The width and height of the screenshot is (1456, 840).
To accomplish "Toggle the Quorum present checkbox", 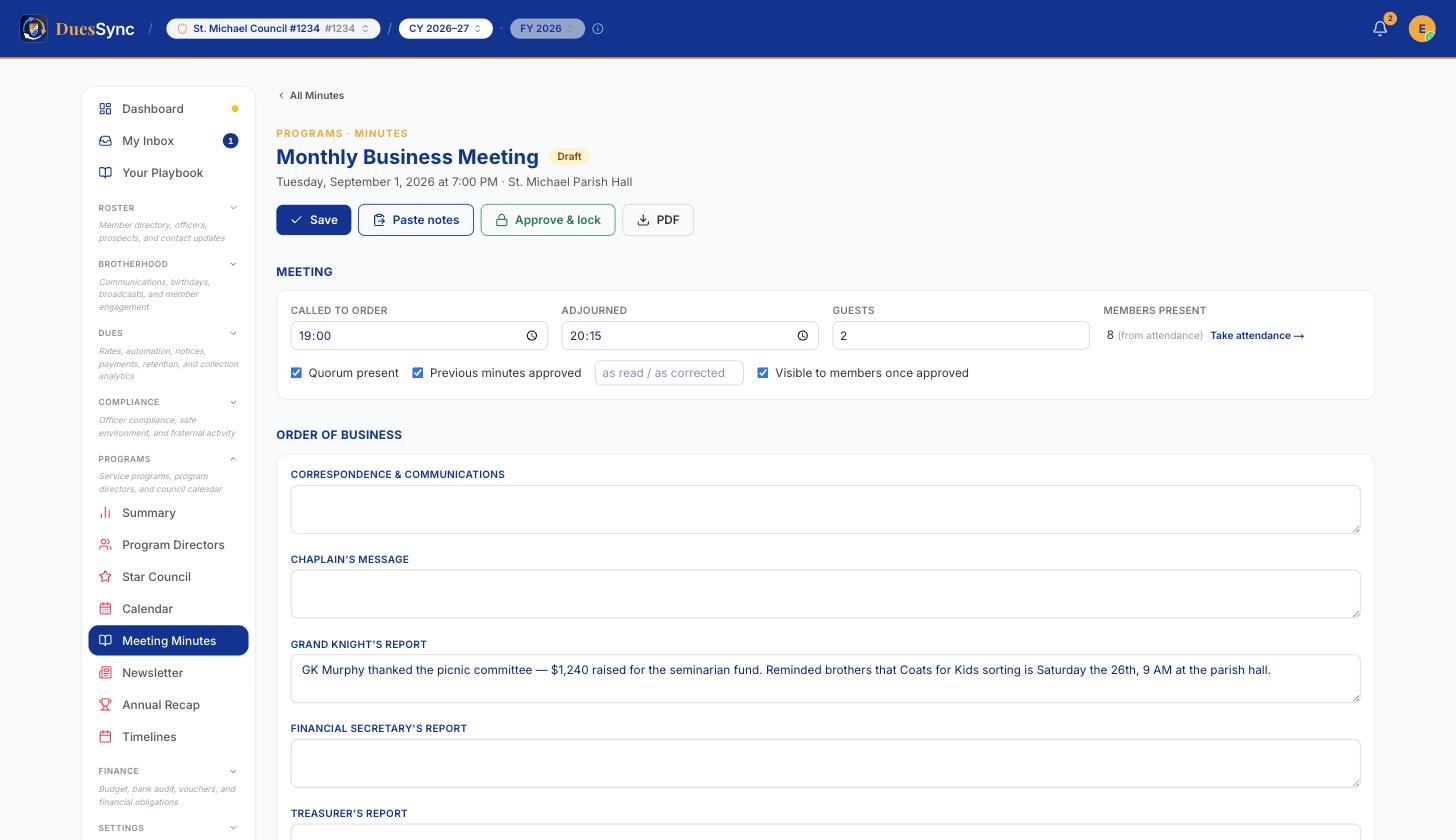I will pyautogui.click(x=296, y=373).
